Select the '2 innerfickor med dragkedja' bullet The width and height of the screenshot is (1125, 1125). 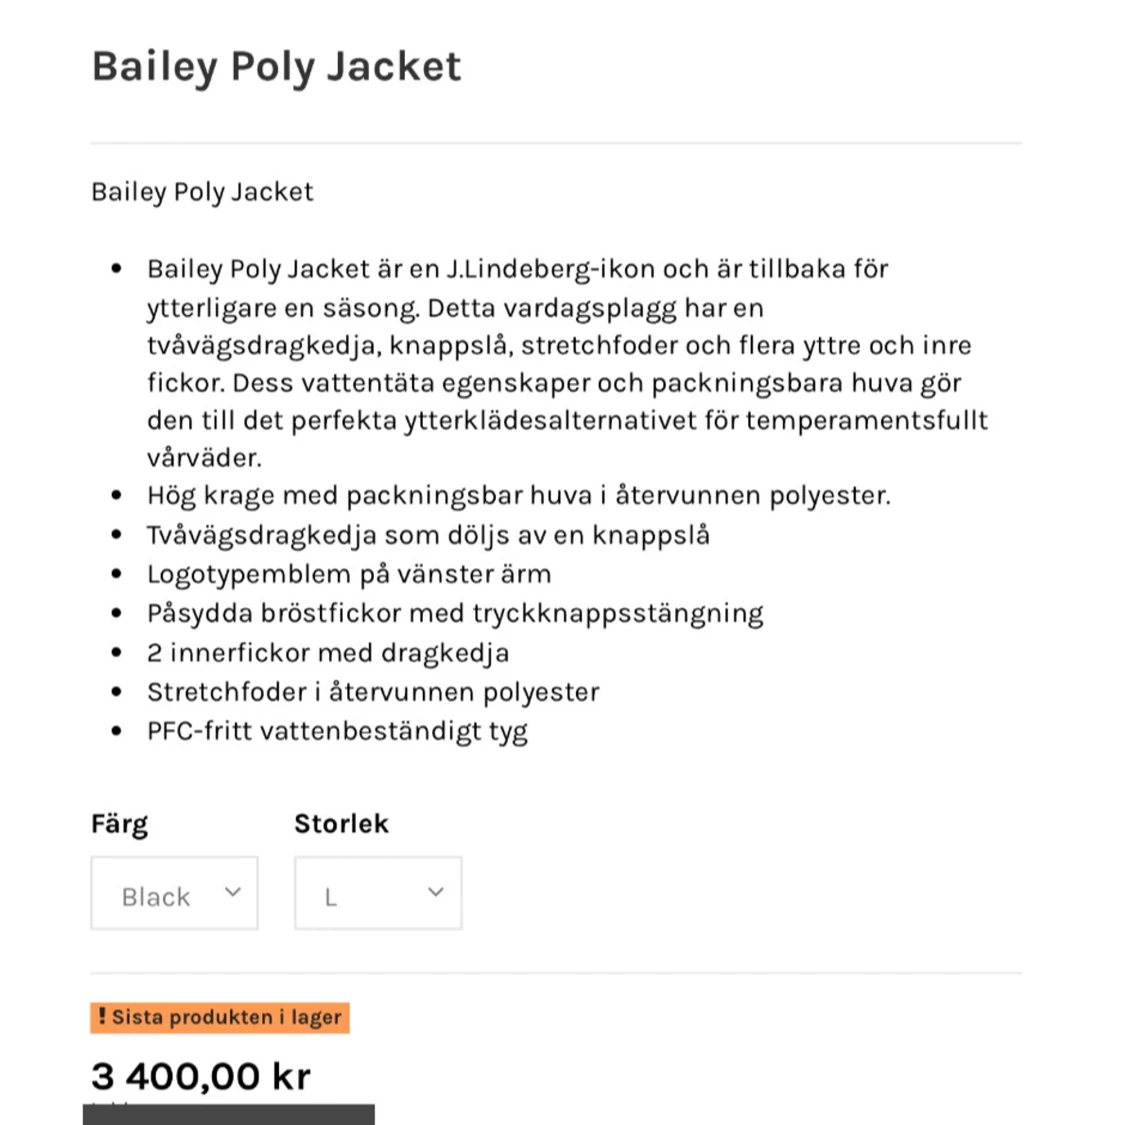click(328, 653)
